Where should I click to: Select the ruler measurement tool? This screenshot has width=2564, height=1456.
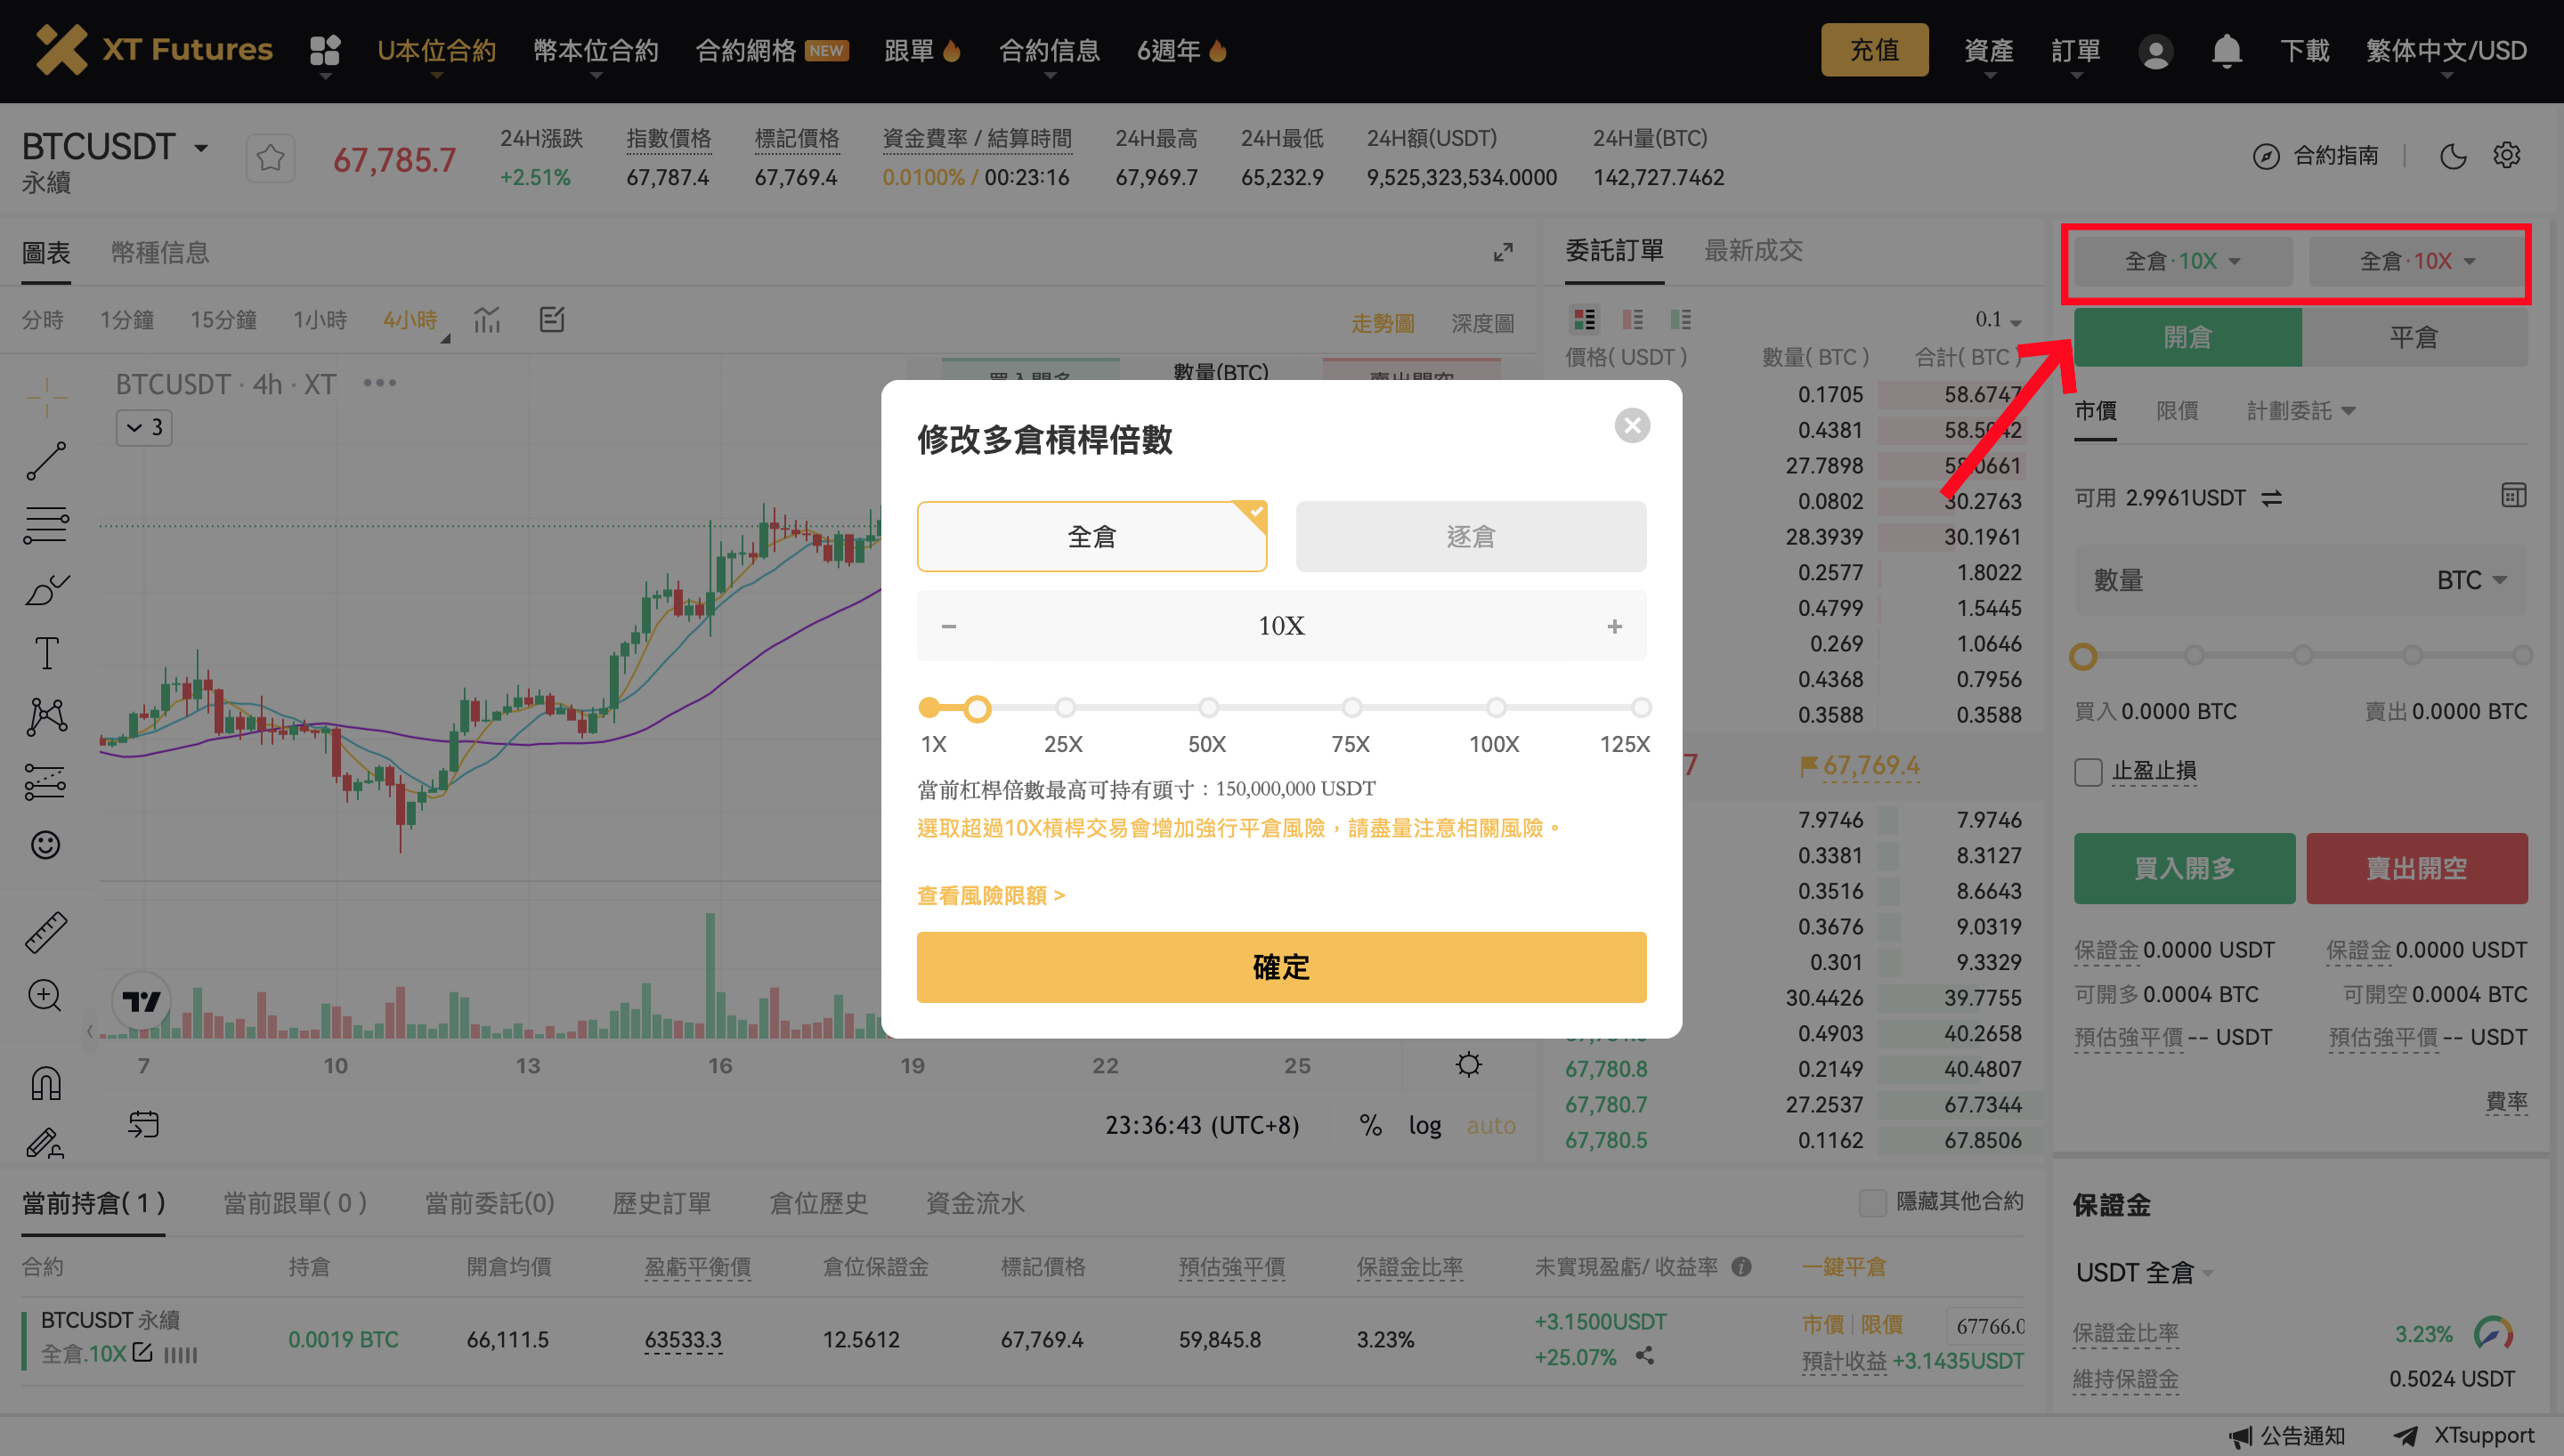(45, 931)
